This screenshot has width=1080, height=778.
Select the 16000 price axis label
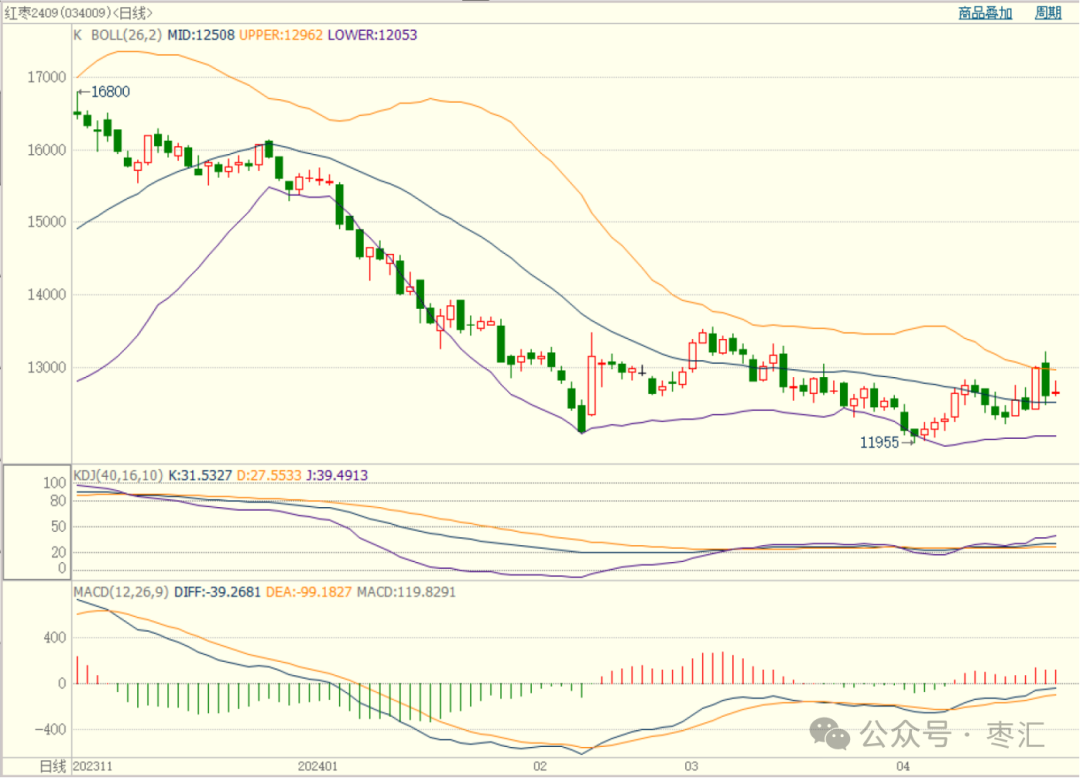pos(47,150)
